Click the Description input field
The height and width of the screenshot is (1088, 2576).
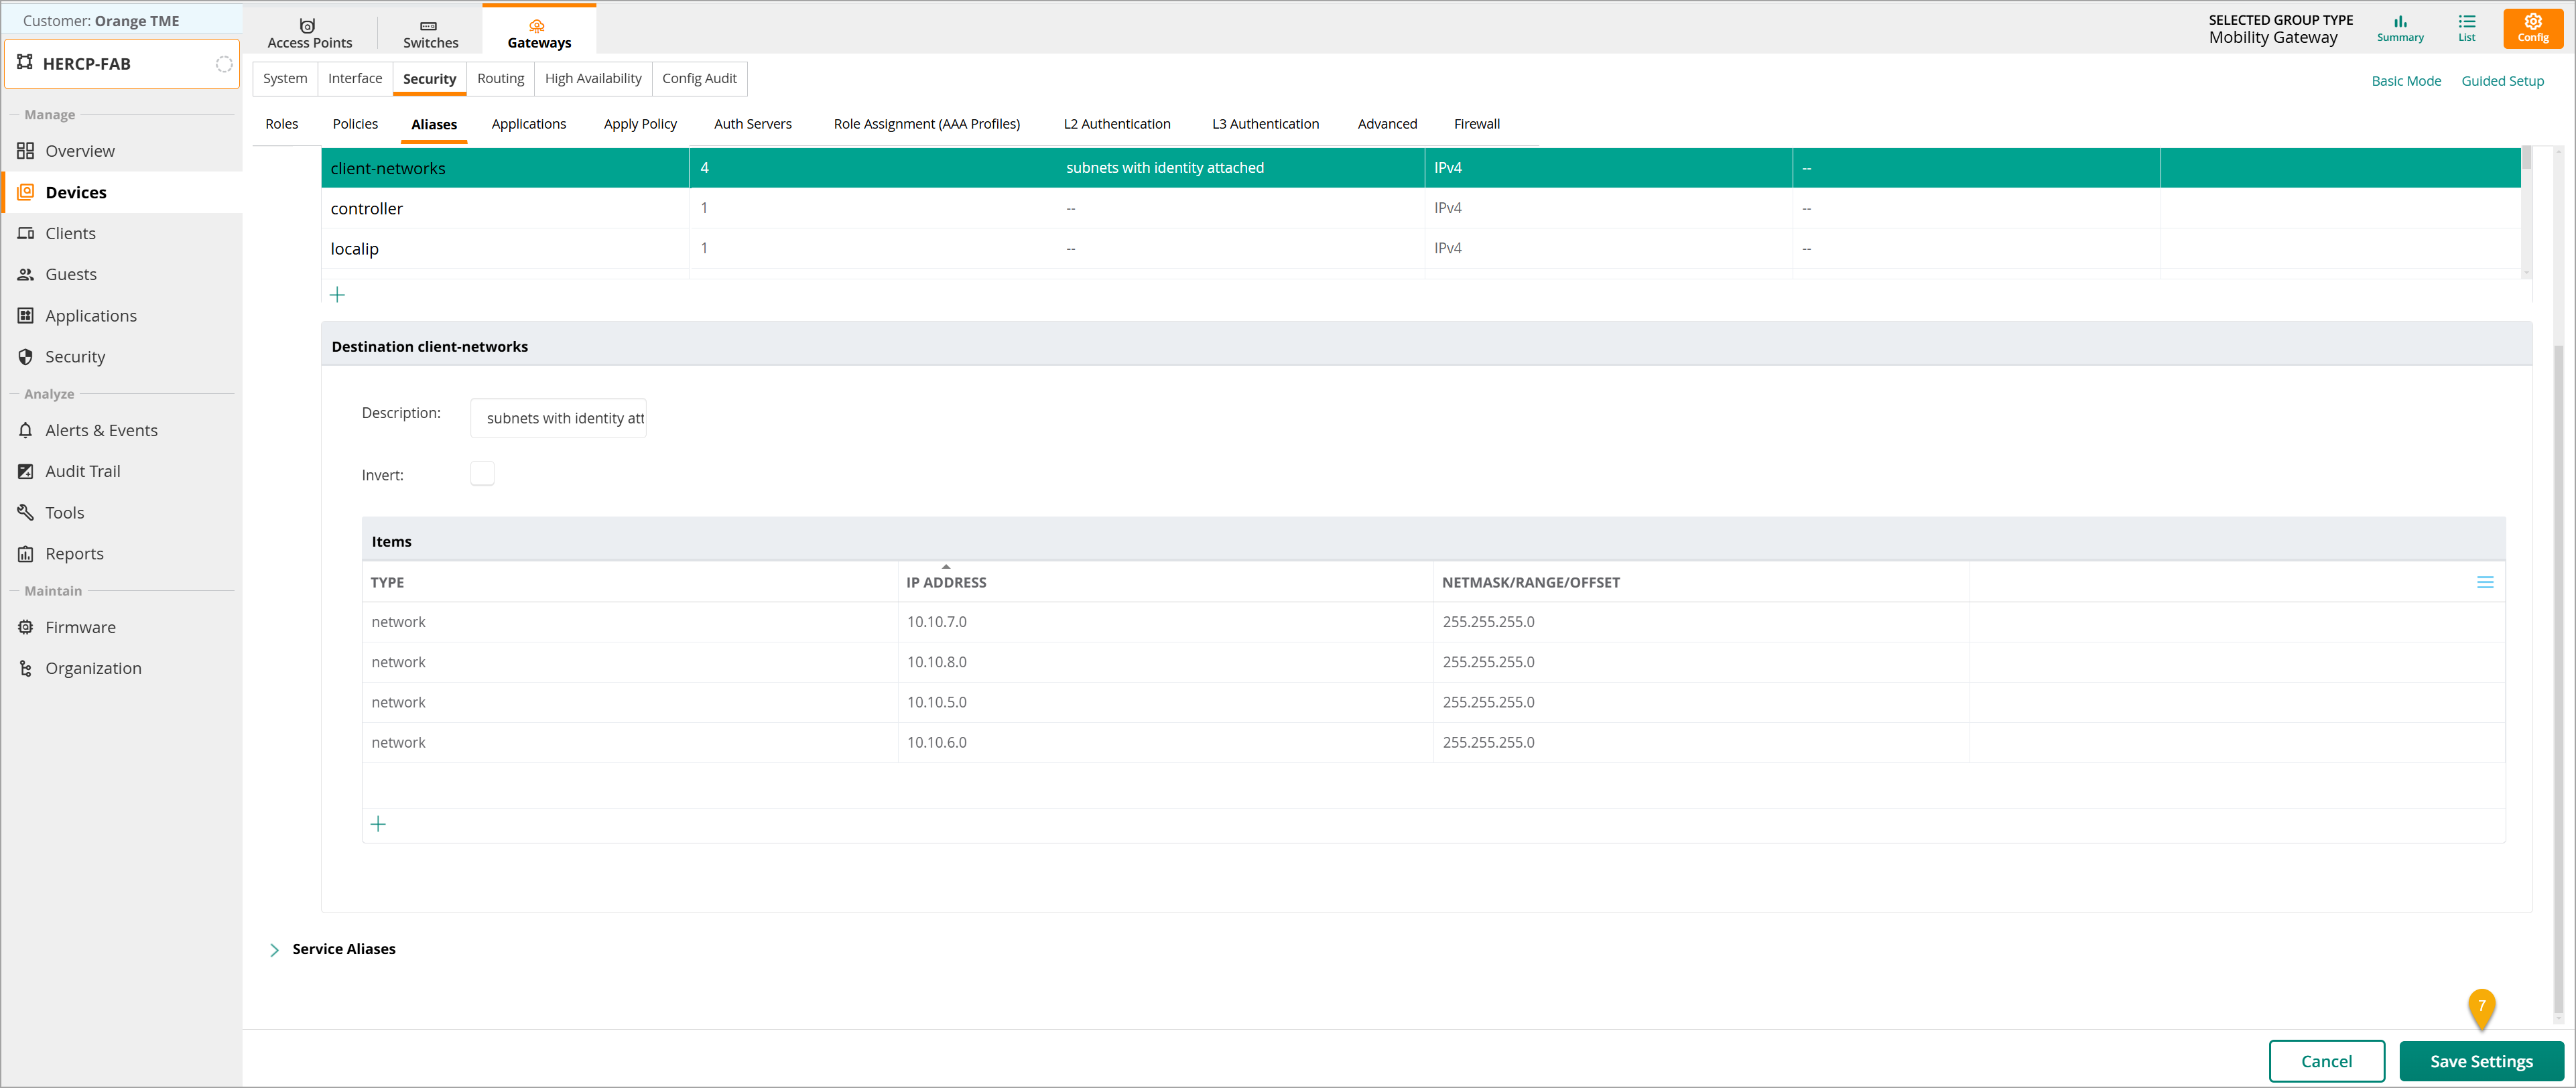click(x=558, y=418)
